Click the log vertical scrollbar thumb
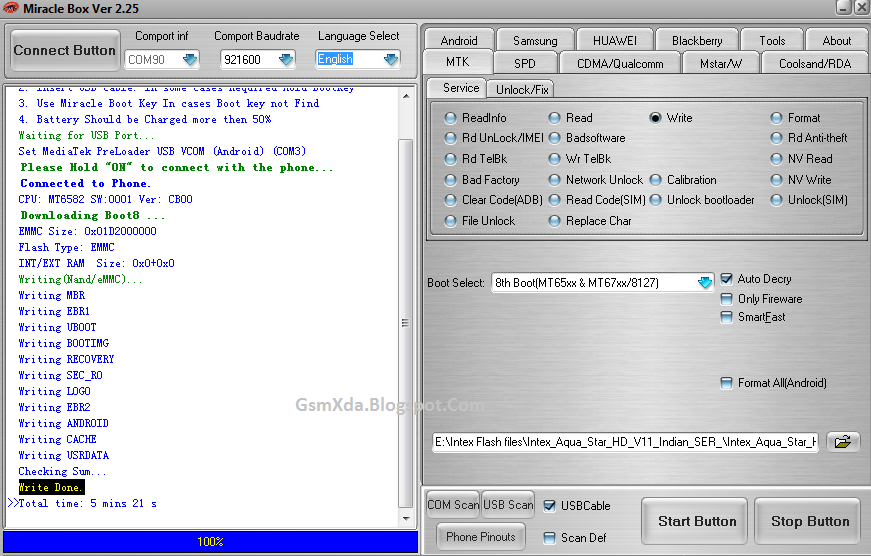 point(406,323)
